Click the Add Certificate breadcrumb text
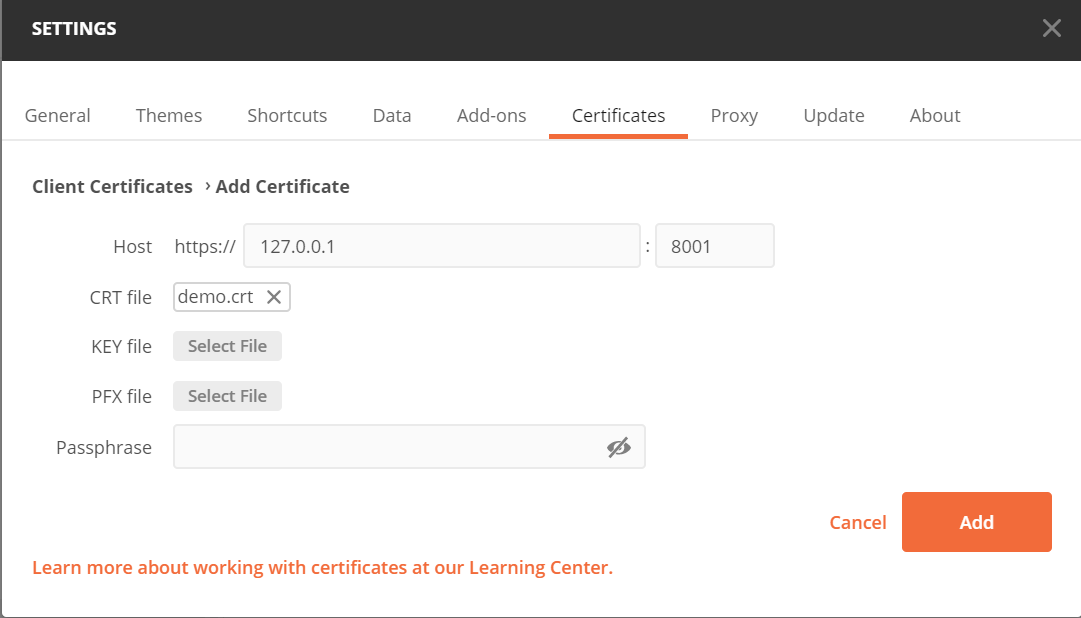Viewport: 1081px width, 618px height. click(x=282, y=186)
